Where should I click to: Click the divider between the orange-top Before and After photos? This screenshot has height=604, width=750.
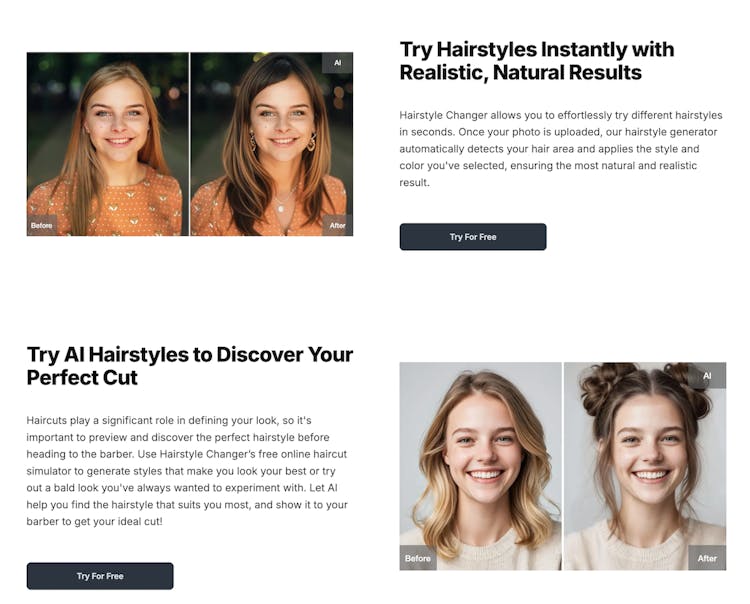[x=189, y=144]
